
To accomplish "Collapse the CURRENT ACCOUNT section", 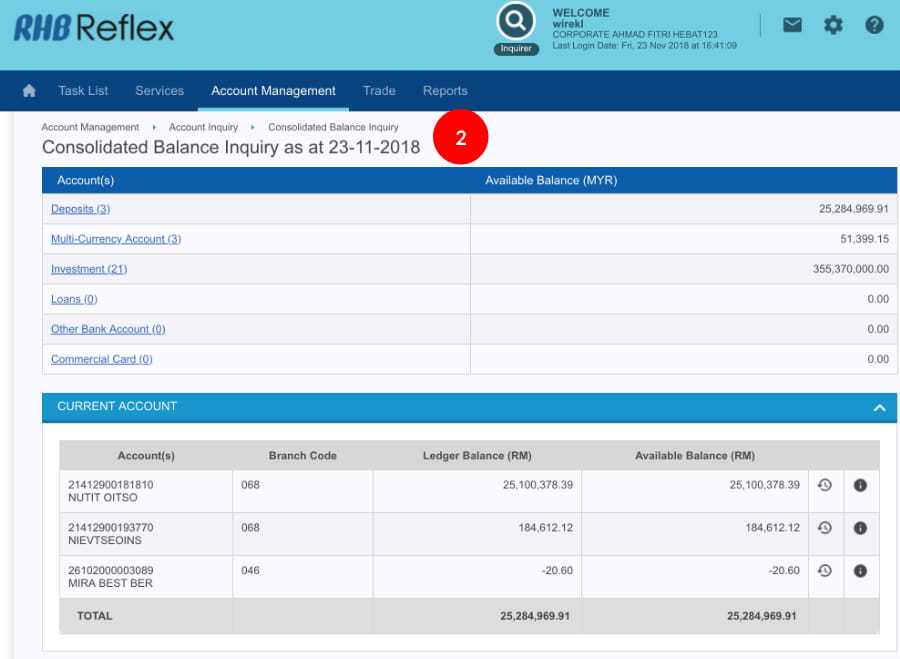I will point(879,407).
